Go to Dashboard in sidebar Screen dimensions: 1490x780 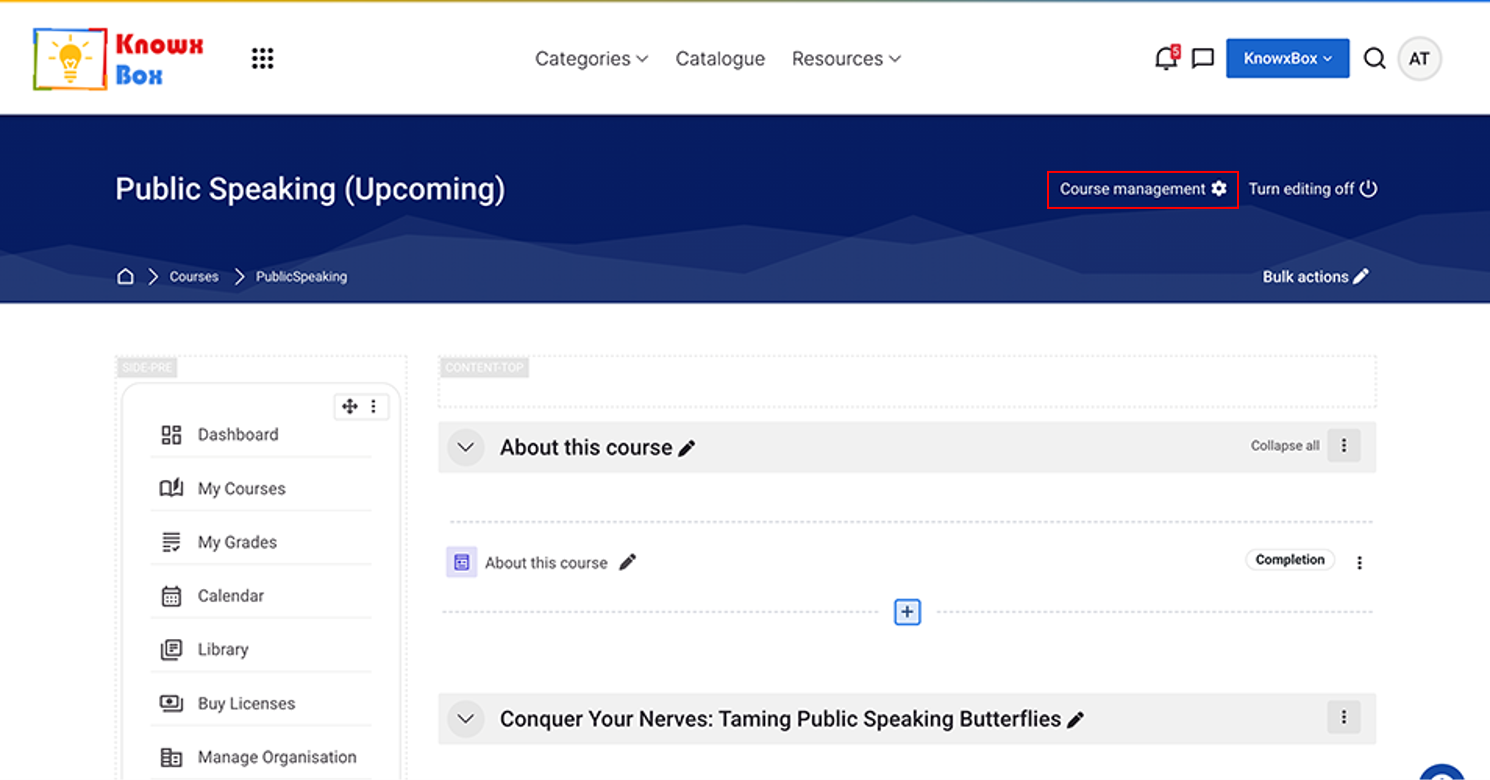238,435
